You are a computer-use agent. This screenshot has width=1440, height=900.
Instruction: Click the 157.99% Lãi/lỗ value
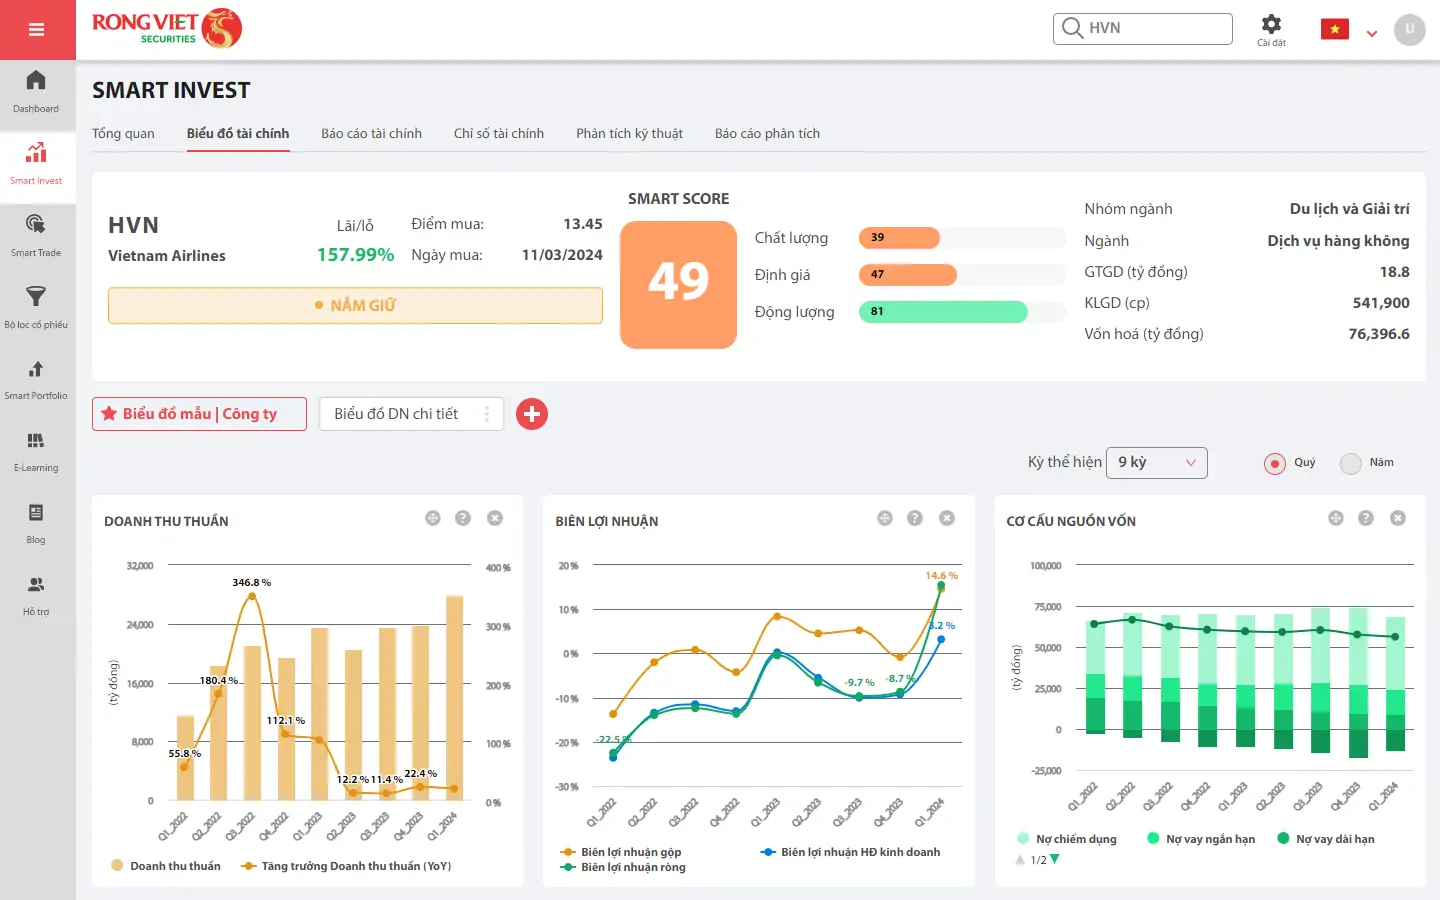(x=355, y=255)
